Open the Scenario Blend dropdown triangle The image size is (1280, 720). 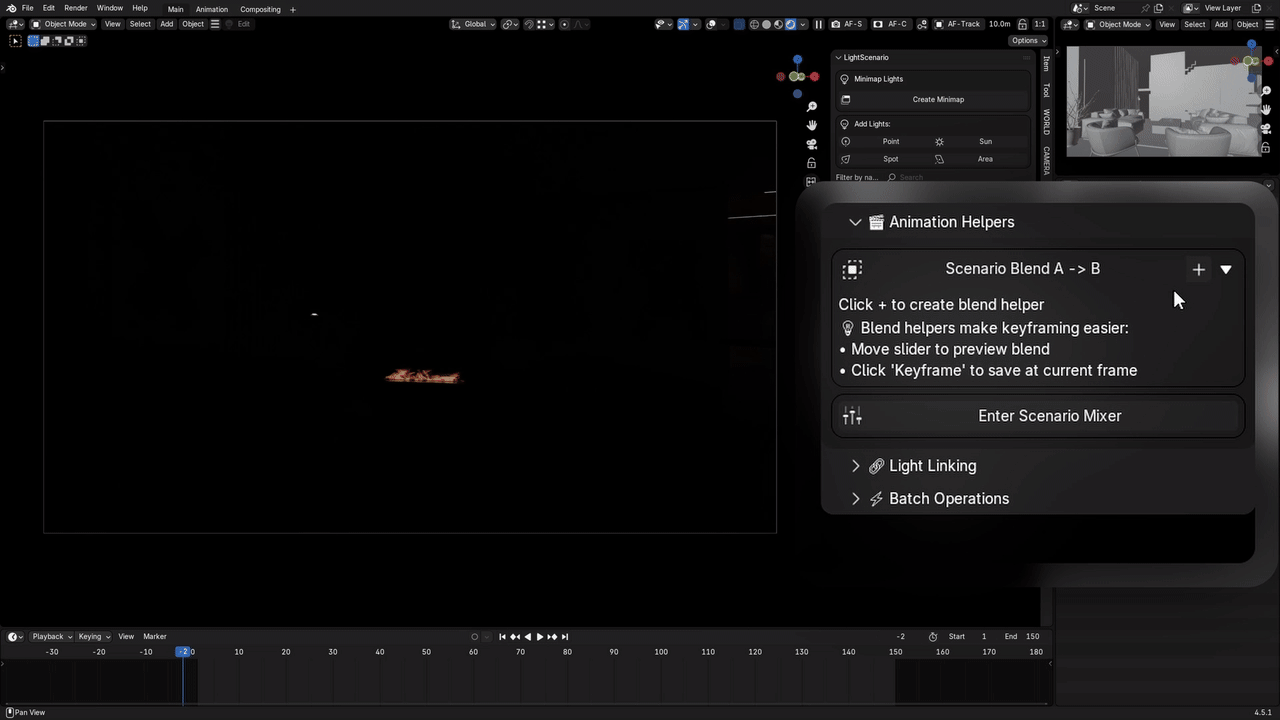point(1226,269)
